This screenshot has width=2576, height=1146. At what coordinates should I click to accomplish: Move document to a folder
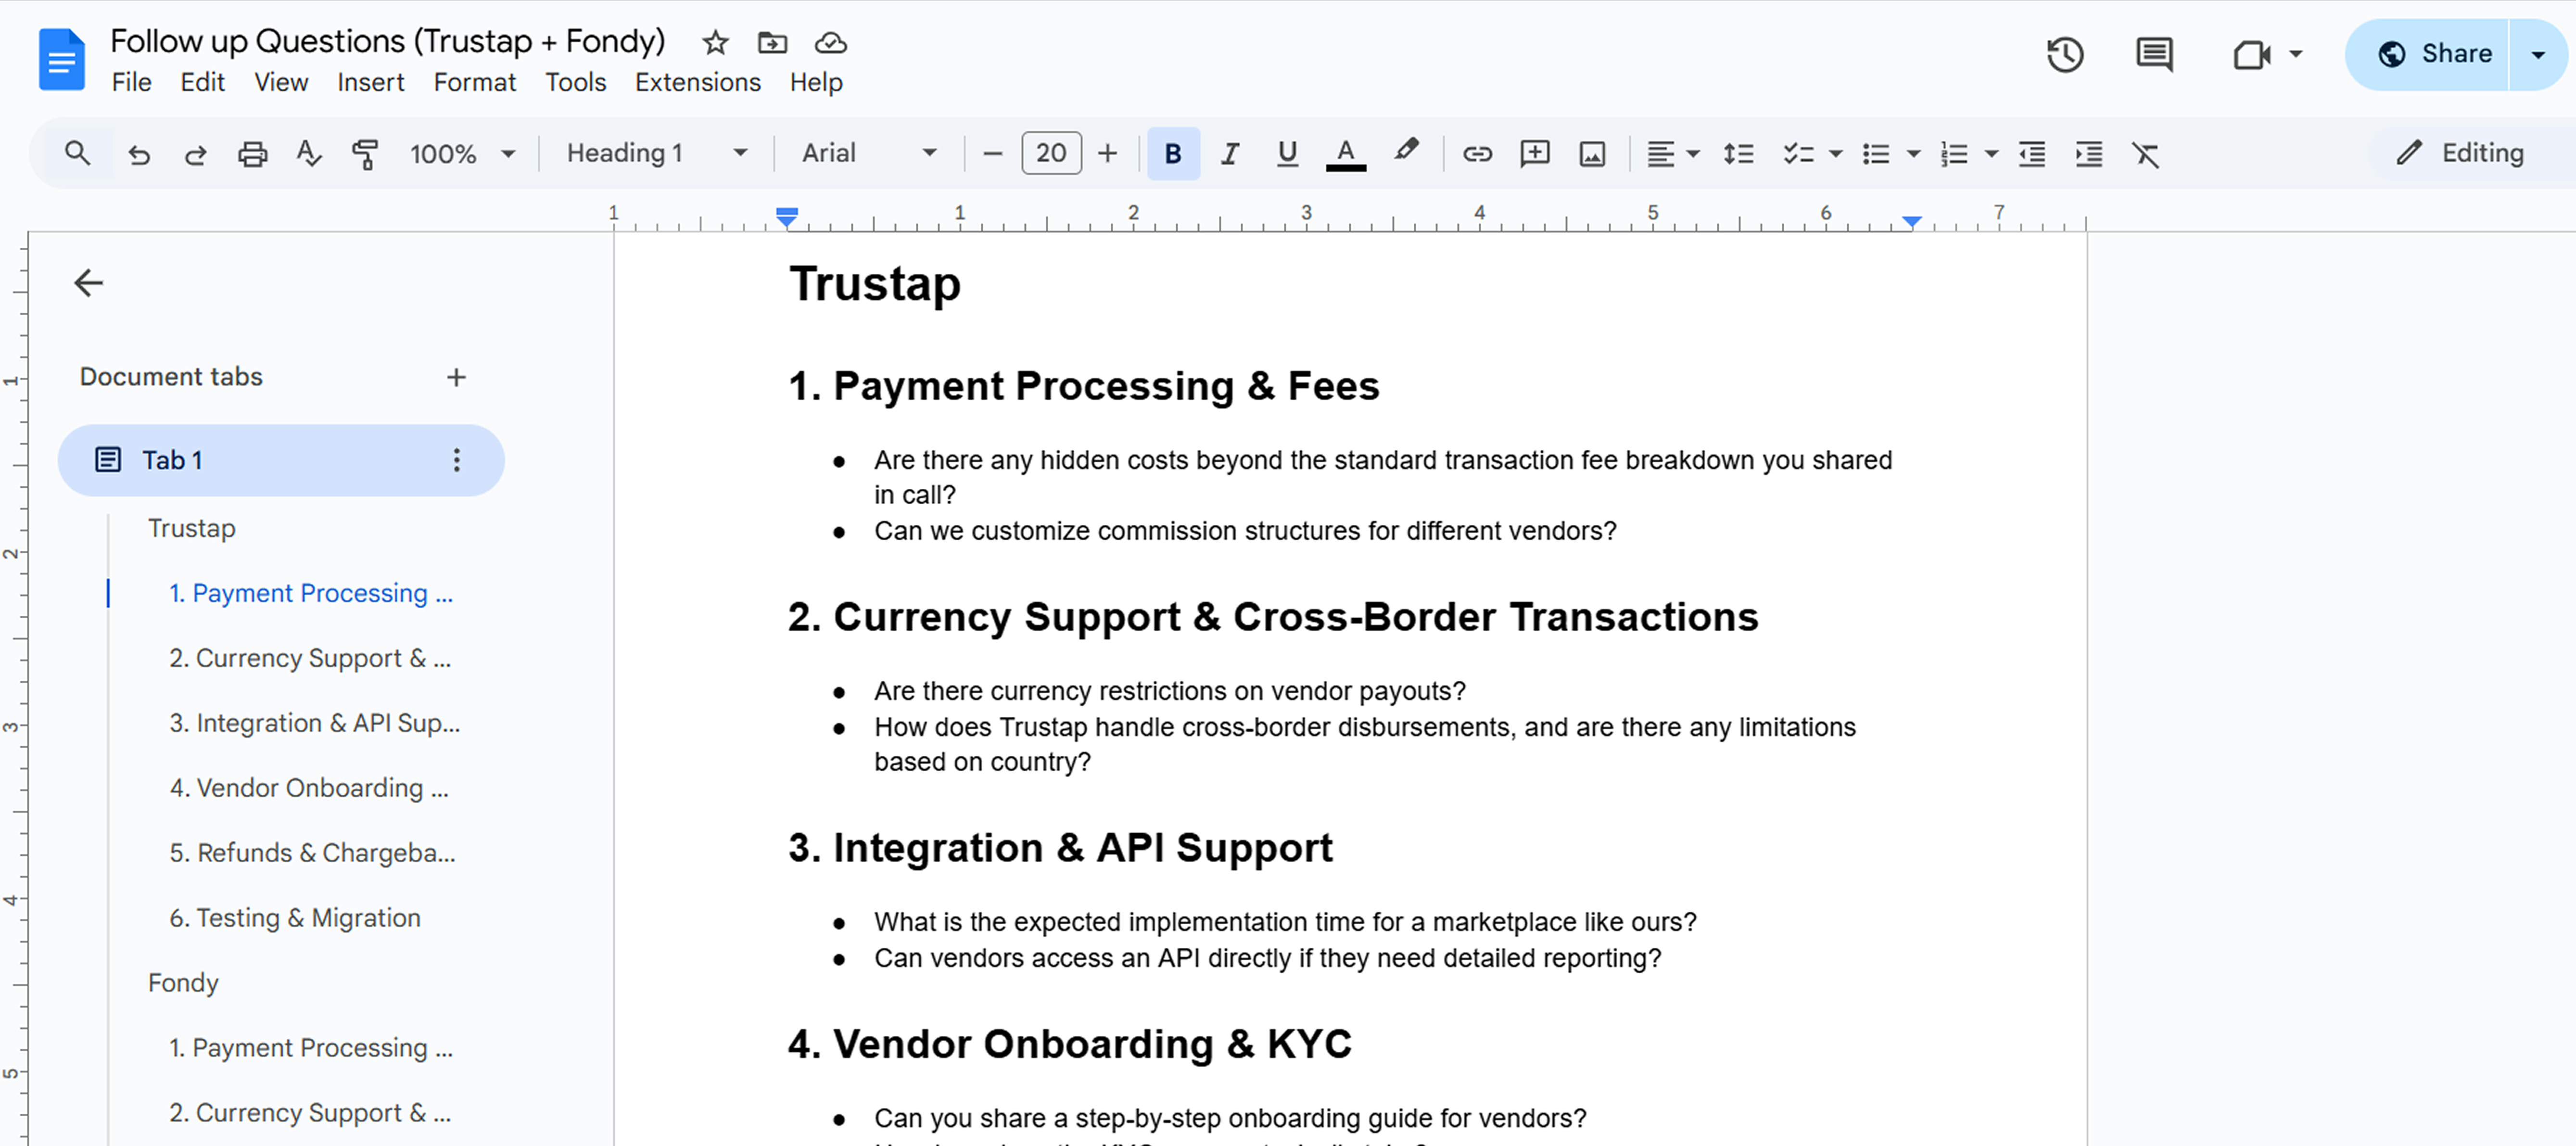tap(772, 43)
